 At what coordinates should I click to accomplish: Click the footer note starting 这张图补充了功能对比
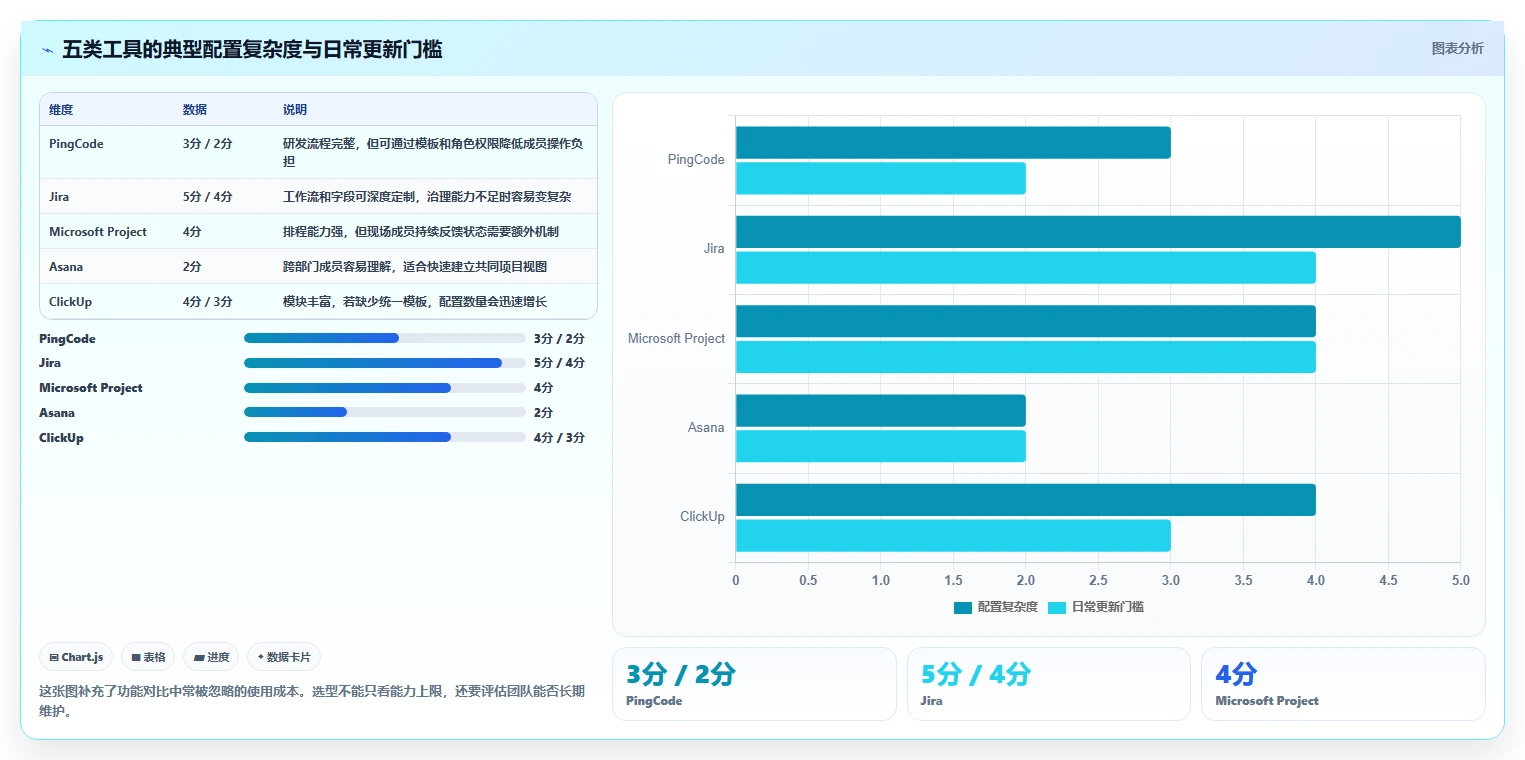(312, 701)
